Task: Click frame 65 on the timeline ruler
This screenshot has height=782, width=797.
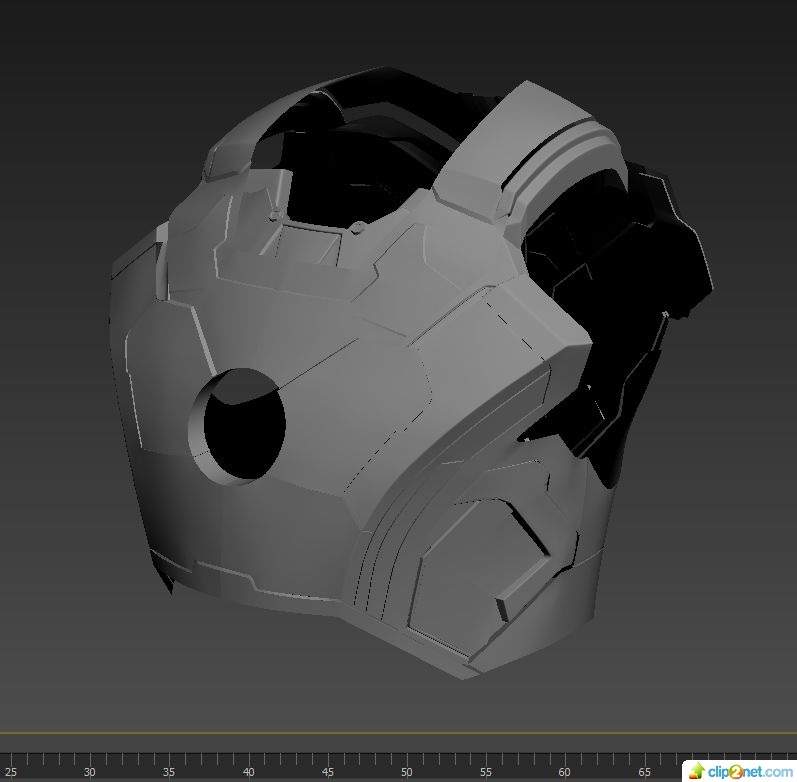Action: click(644, 771)
